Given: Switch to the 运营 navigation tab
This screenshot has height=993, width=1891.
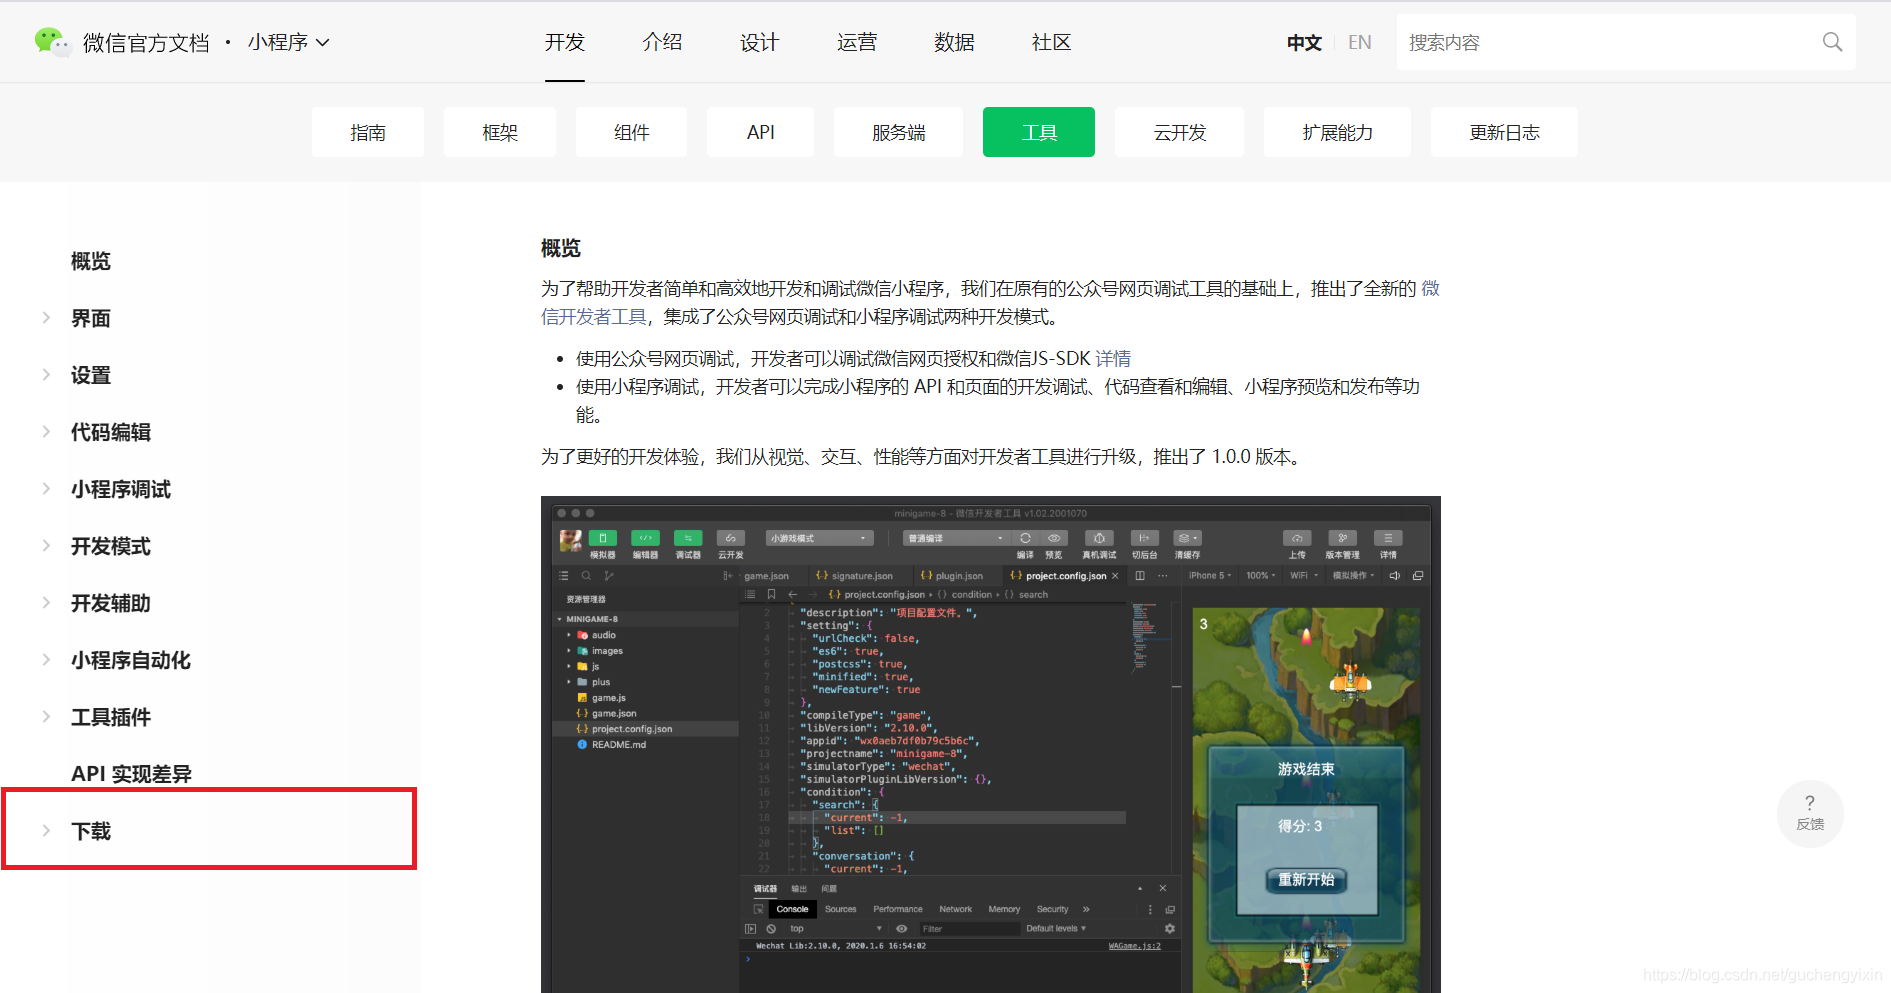Looking at the screenshot, I should (857, 42).
